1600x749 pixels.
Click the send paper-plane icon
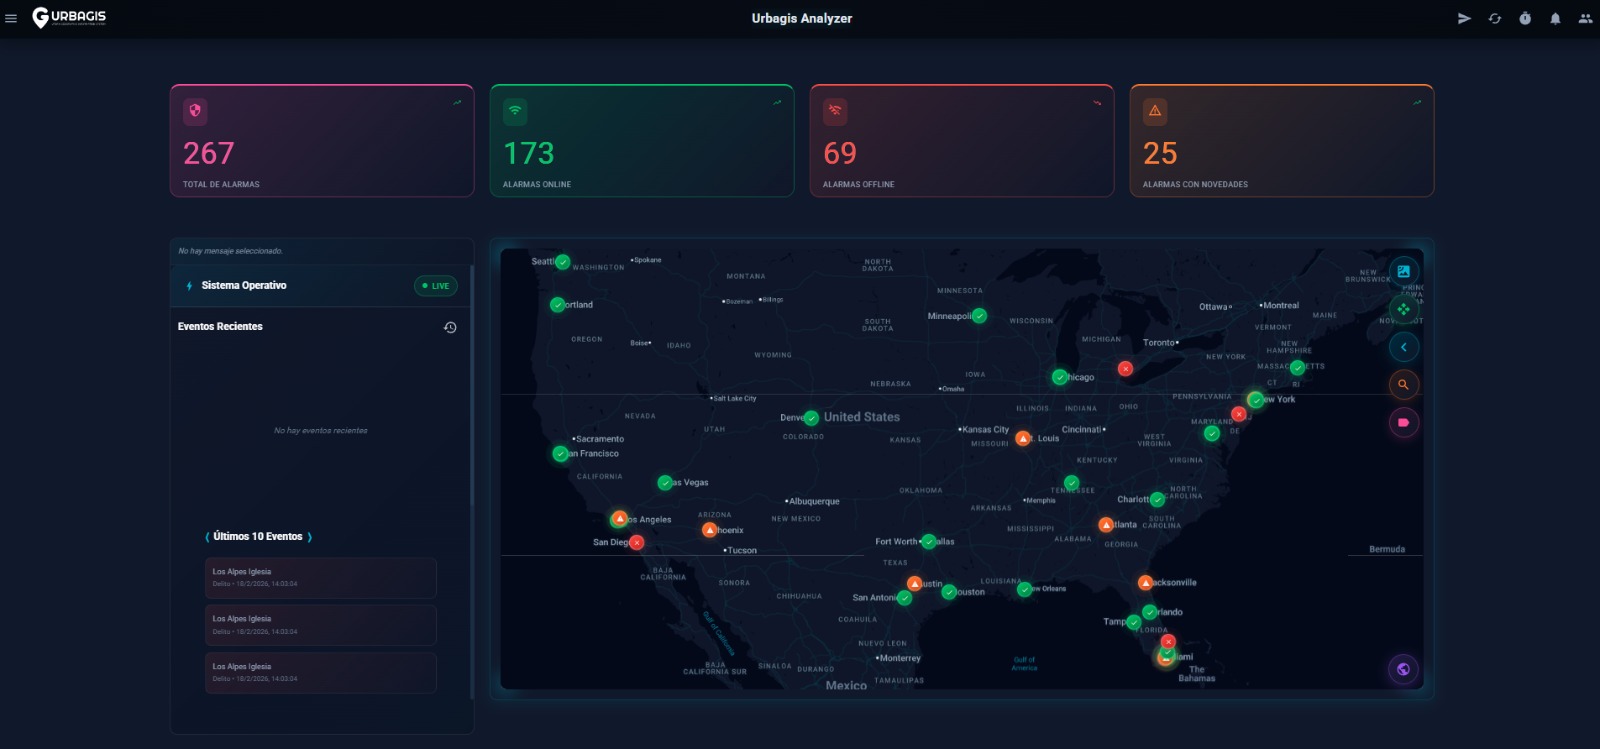tap(1464, 18)
